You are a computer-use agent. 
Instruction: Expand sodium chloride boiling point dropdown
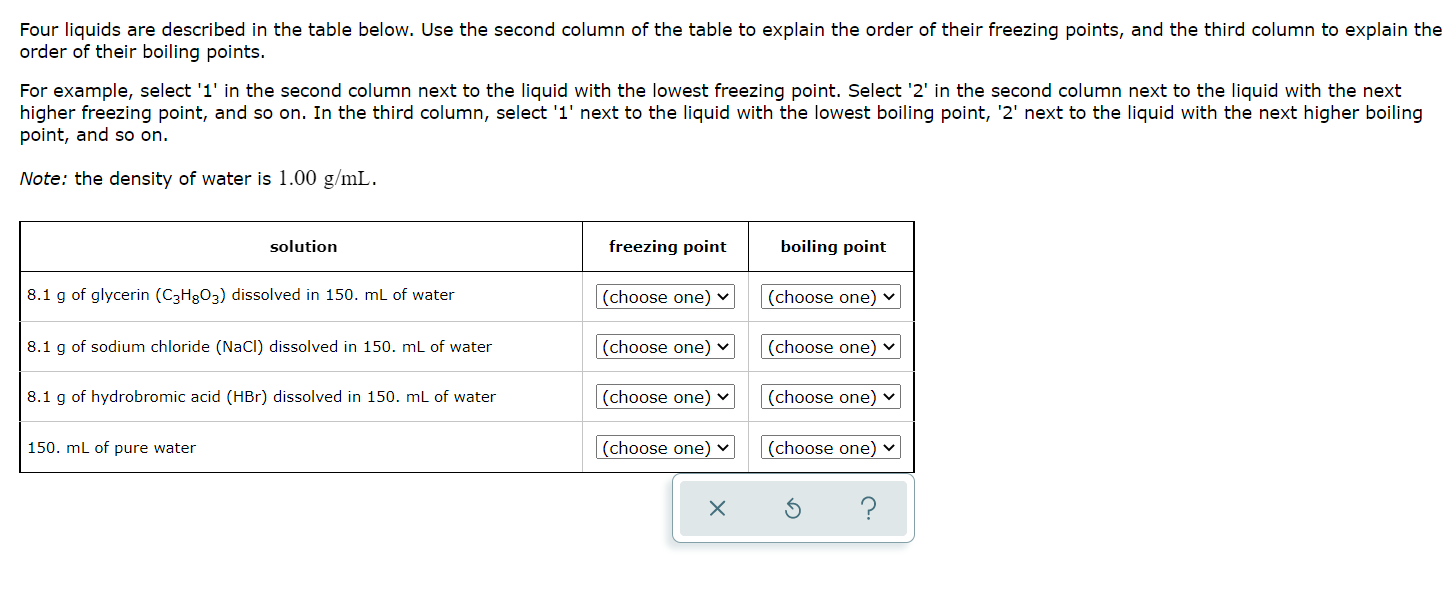click(832, 347)
